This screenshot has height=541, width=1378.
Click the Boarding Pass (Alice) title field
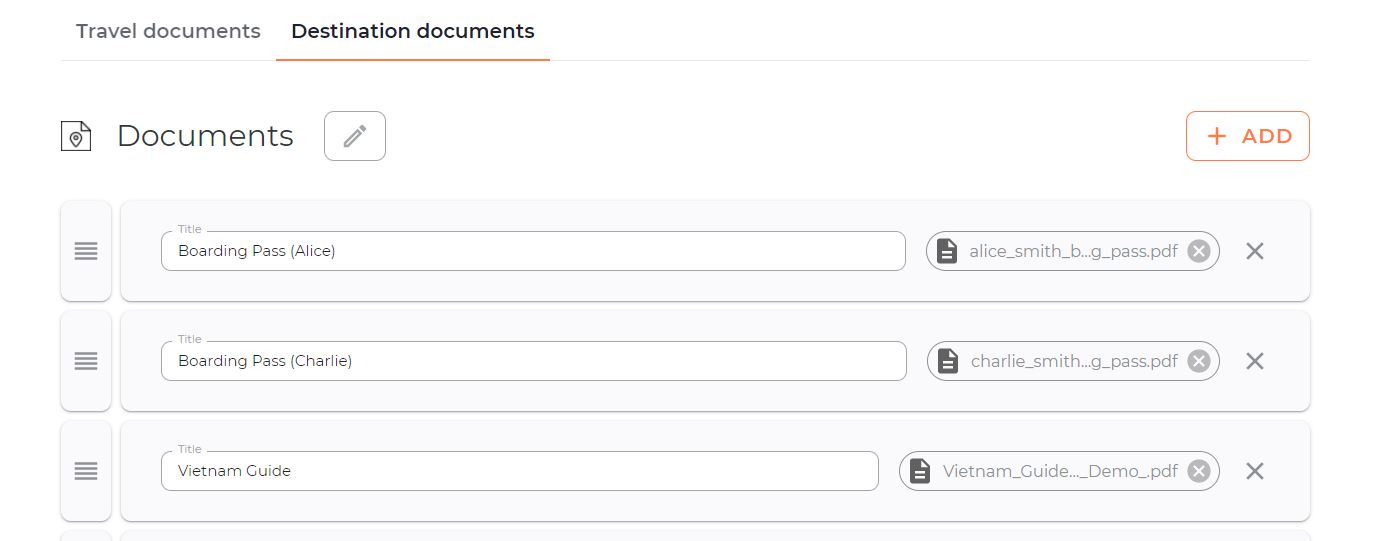pyautogui.click(x=533, y=251)
